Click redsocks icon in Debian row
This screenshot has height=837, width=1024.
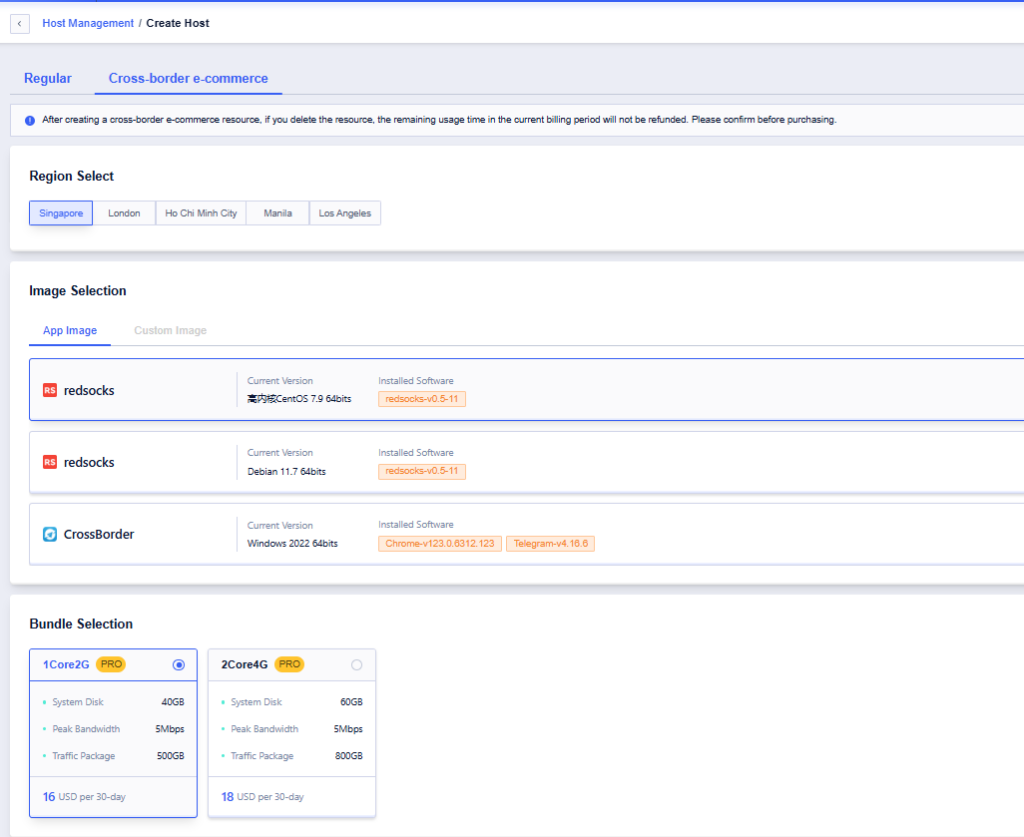pos(50,462)
